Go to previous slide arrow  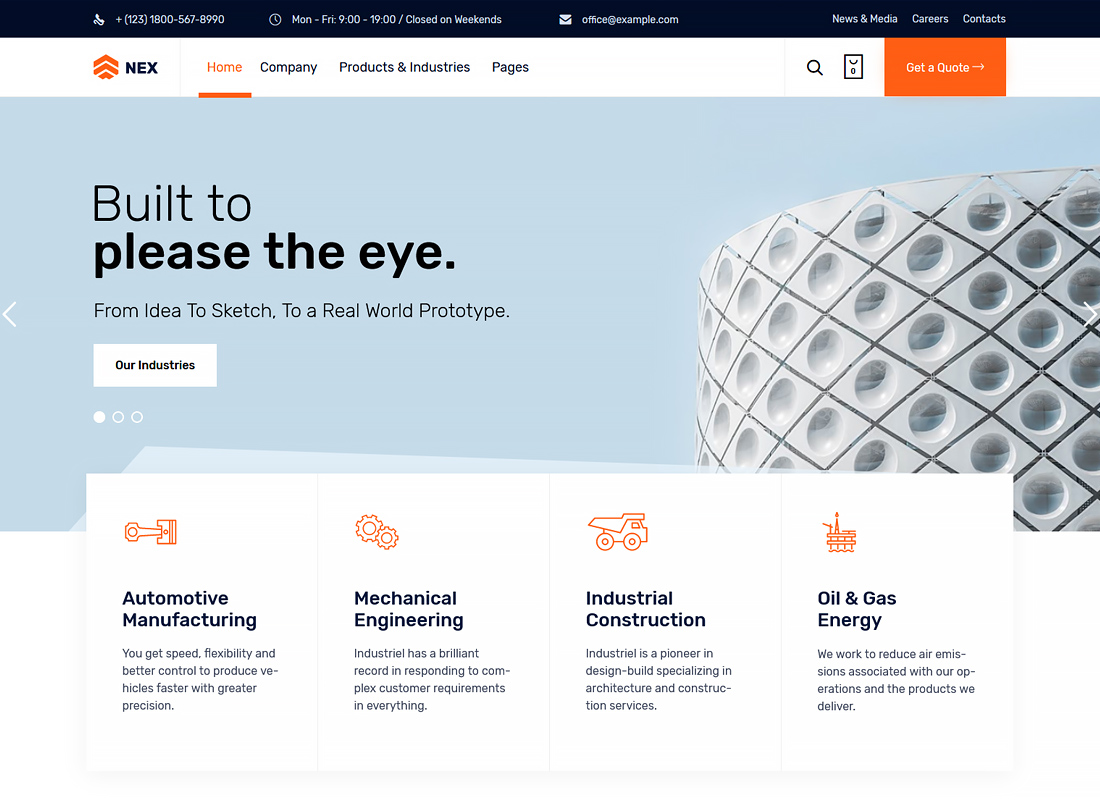pyautogui.click(x=10, y=314)
